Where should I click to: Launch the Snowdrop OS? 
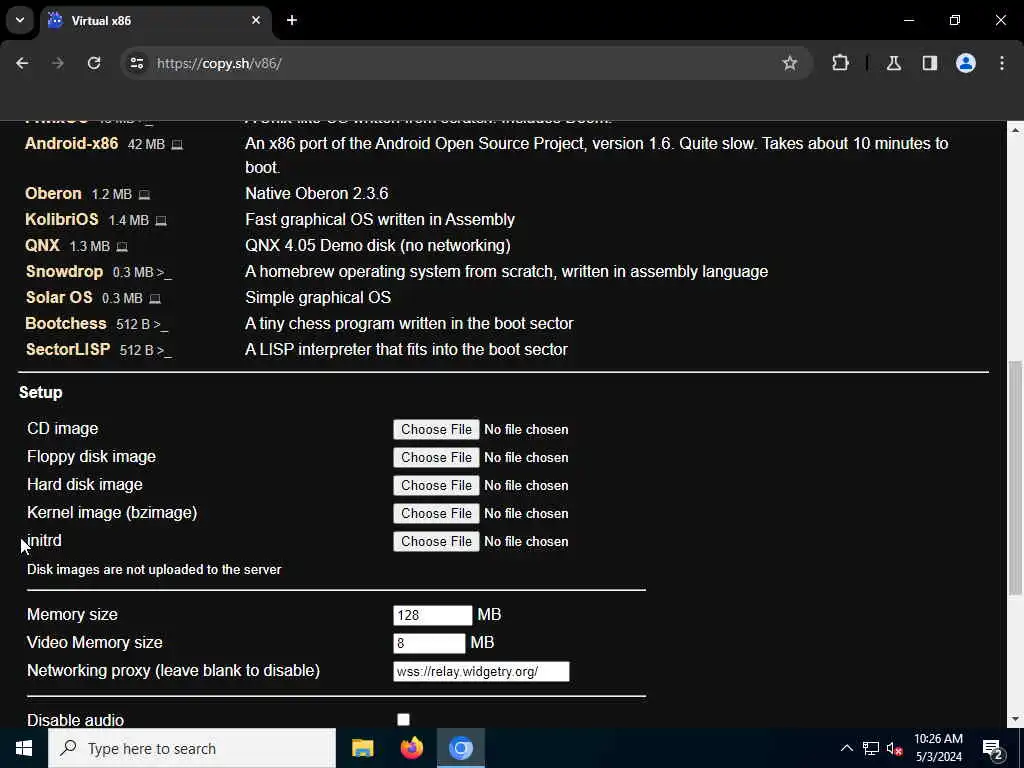[x=65, y=272]
